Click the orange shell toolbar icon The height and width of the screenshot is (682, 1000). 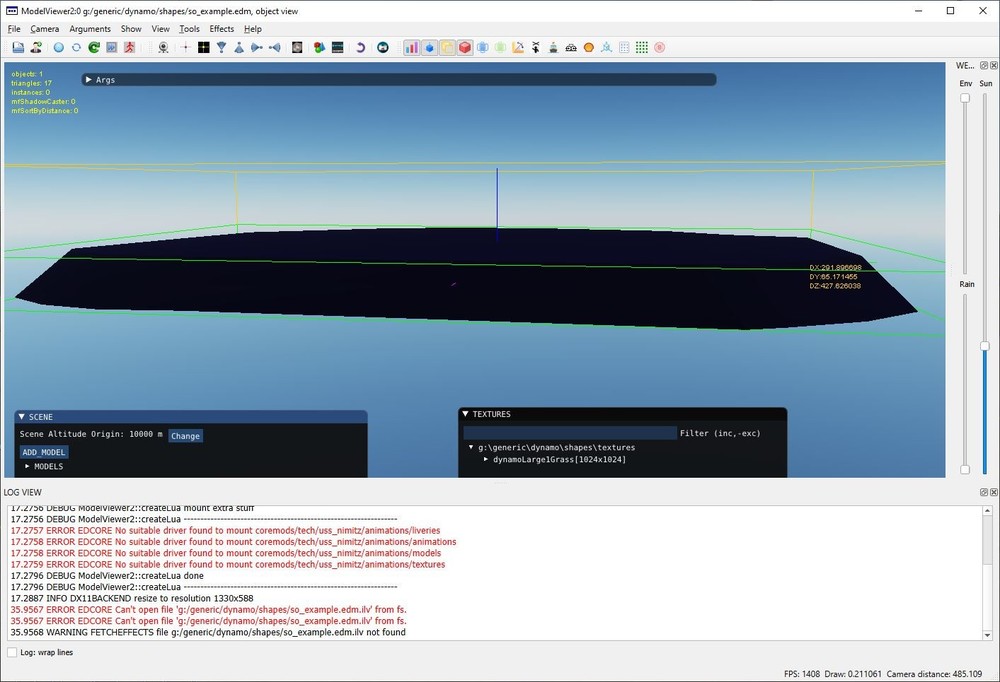588,47
